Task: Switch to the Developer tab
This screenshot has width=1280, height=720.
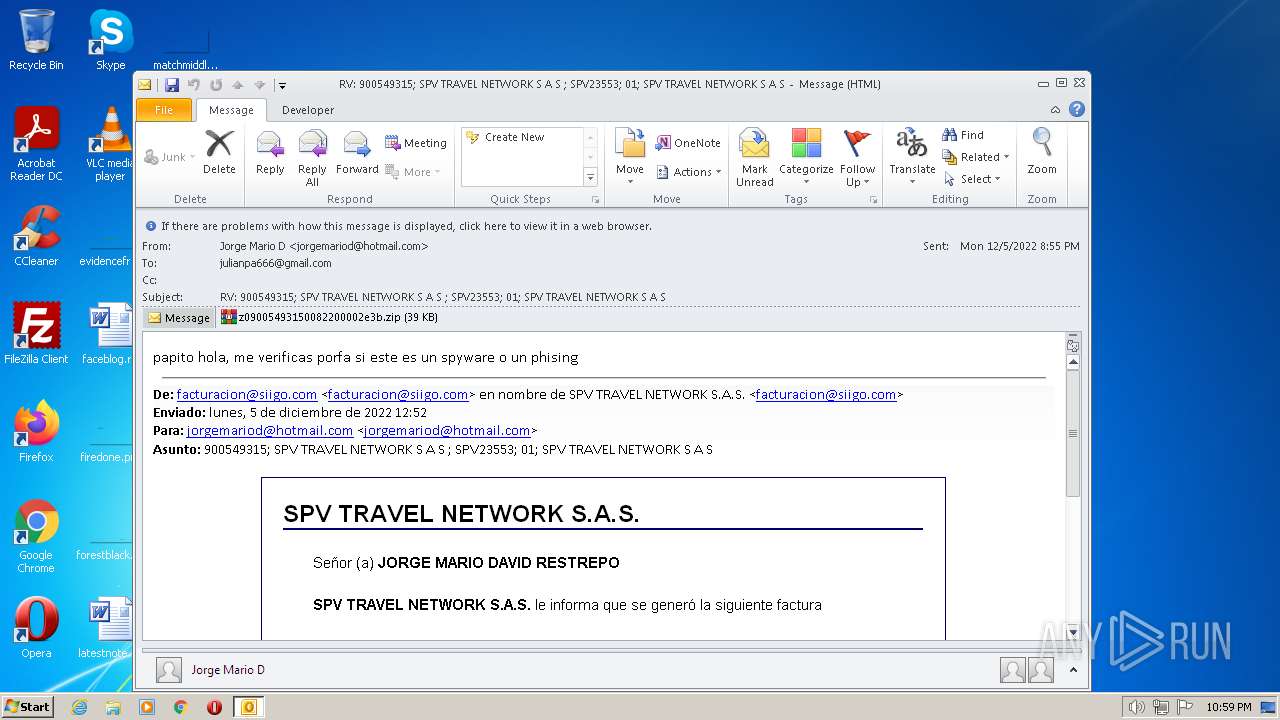Action: click(308, 110)
